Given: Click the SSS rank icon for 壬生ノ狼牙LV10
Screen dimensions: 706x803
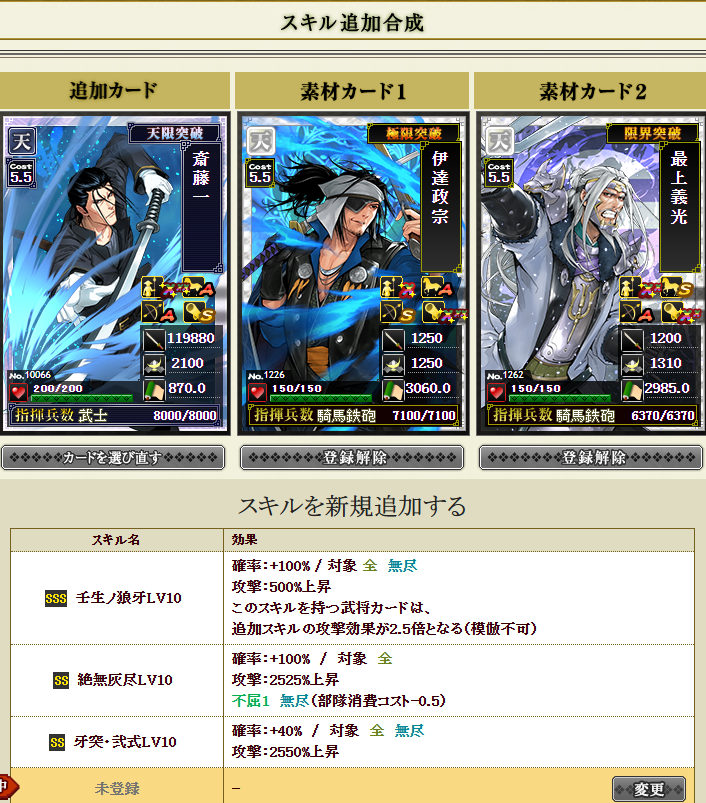Looking at the screenshot, I should tap(56, 598).
